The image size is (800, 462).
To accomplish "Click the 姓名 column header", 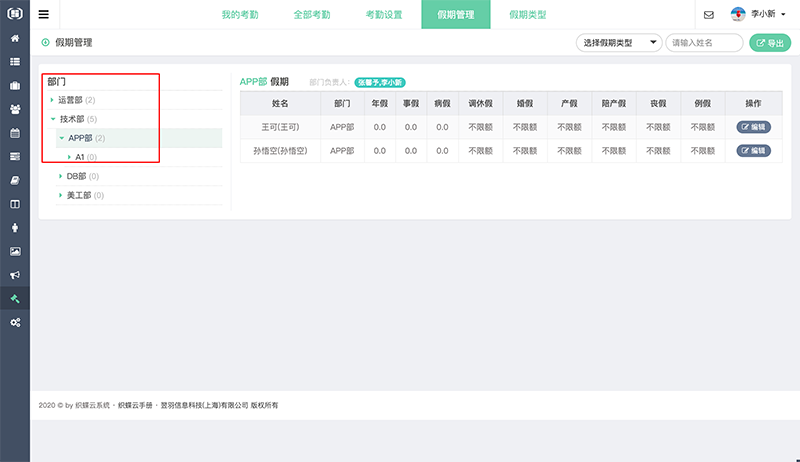I will pyautogui.click(x=280, y=104).
